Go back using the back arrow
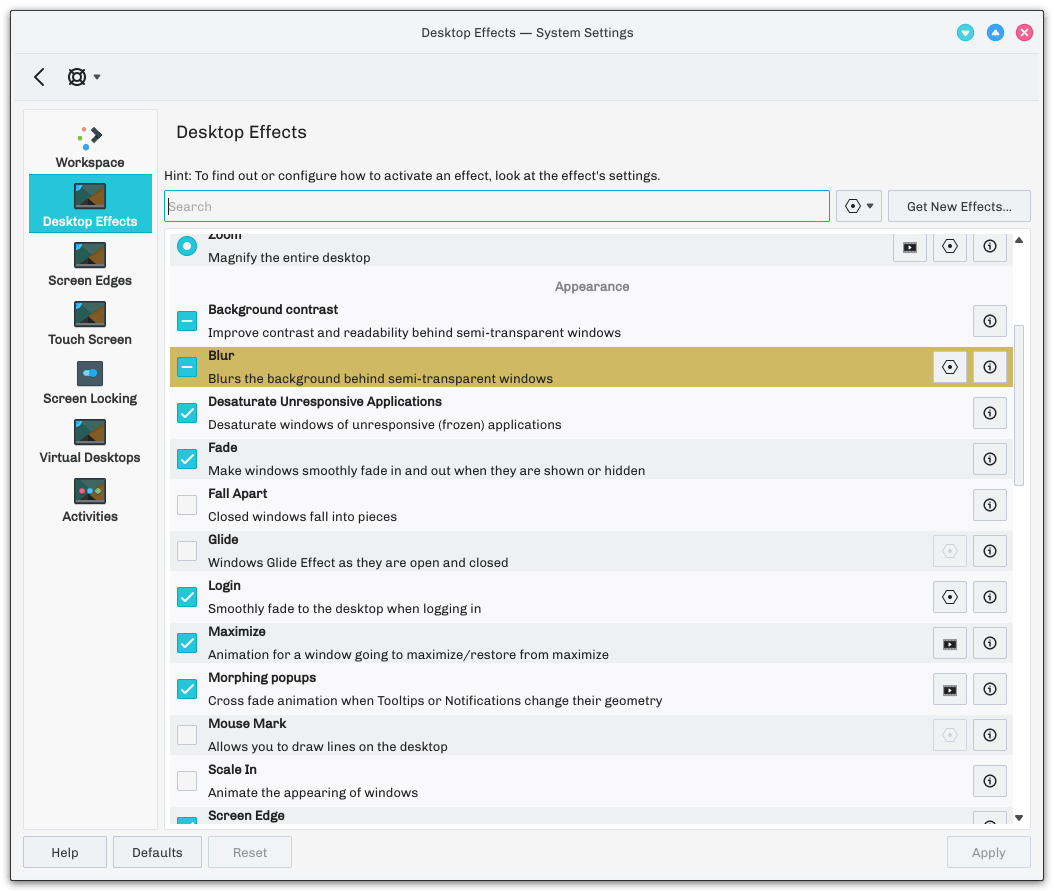 tap(39, 77)
